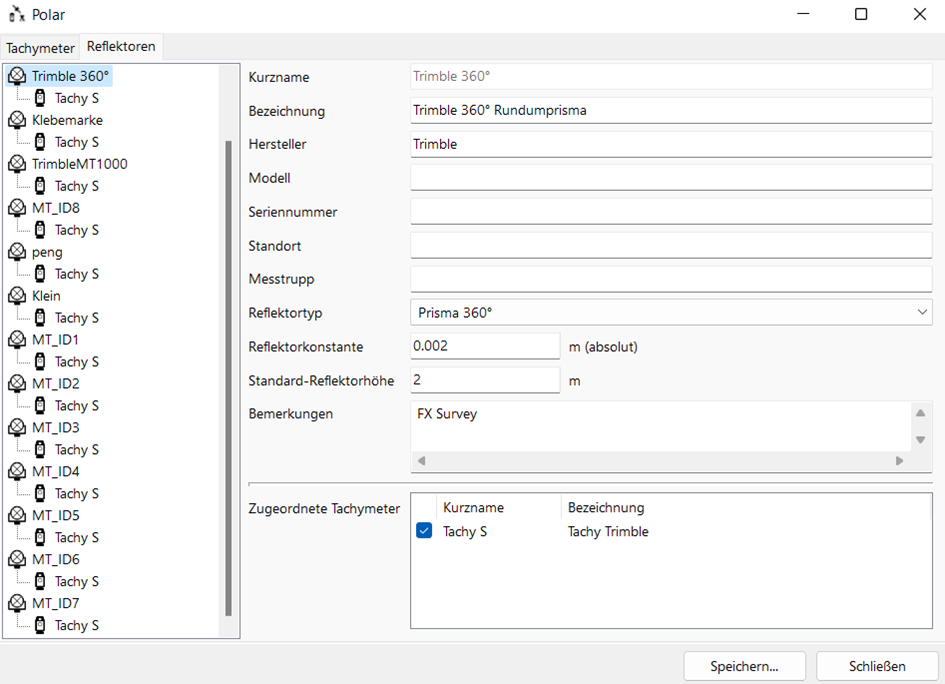Click tachymeter icon under MT_ID3

click(40, 450)
